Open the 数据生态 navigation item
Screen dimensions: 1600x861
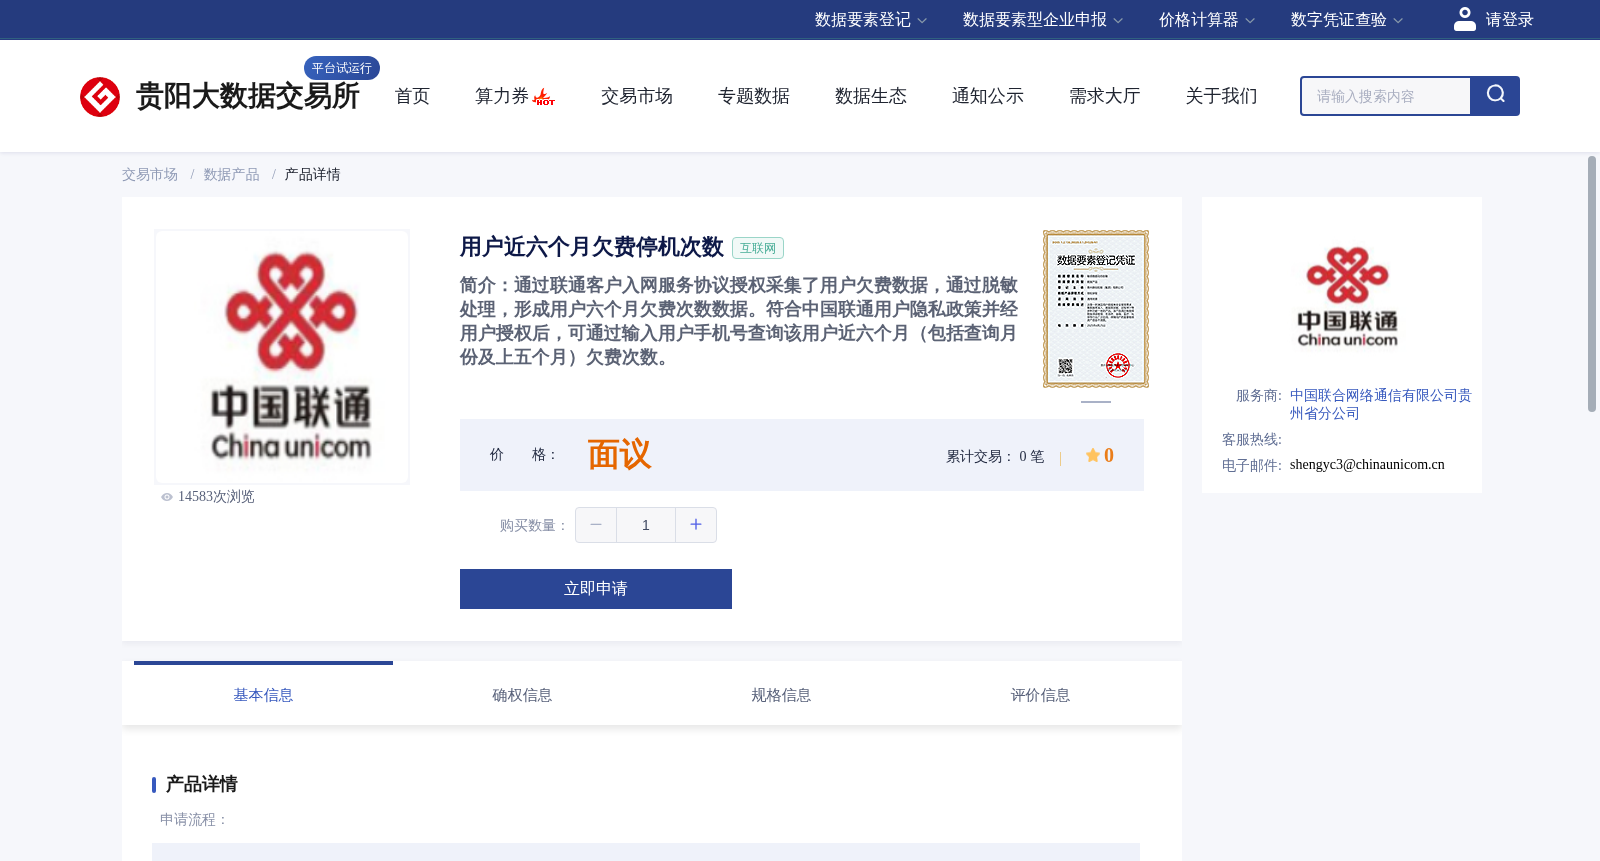pyautogui.click(x=871, y=96)
